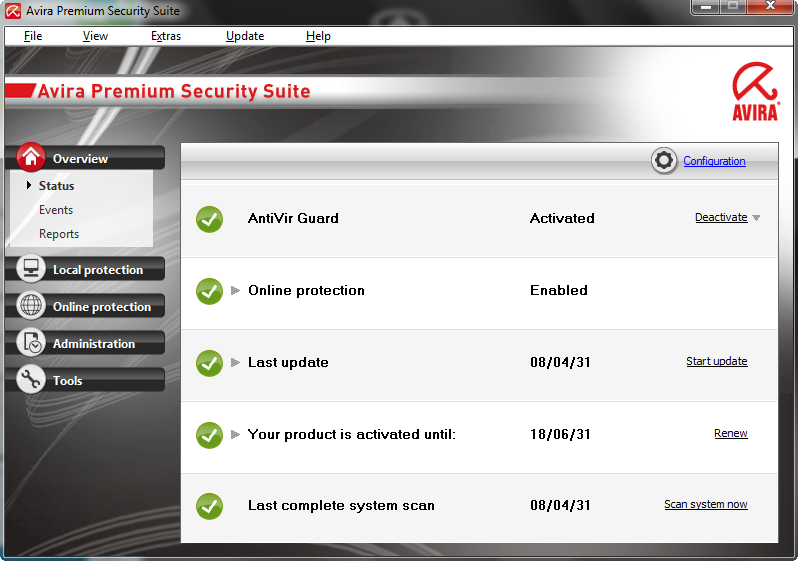Select Status under Overview
The width and height of the screenshot is (798, 561).
click(x=56, y=186)
